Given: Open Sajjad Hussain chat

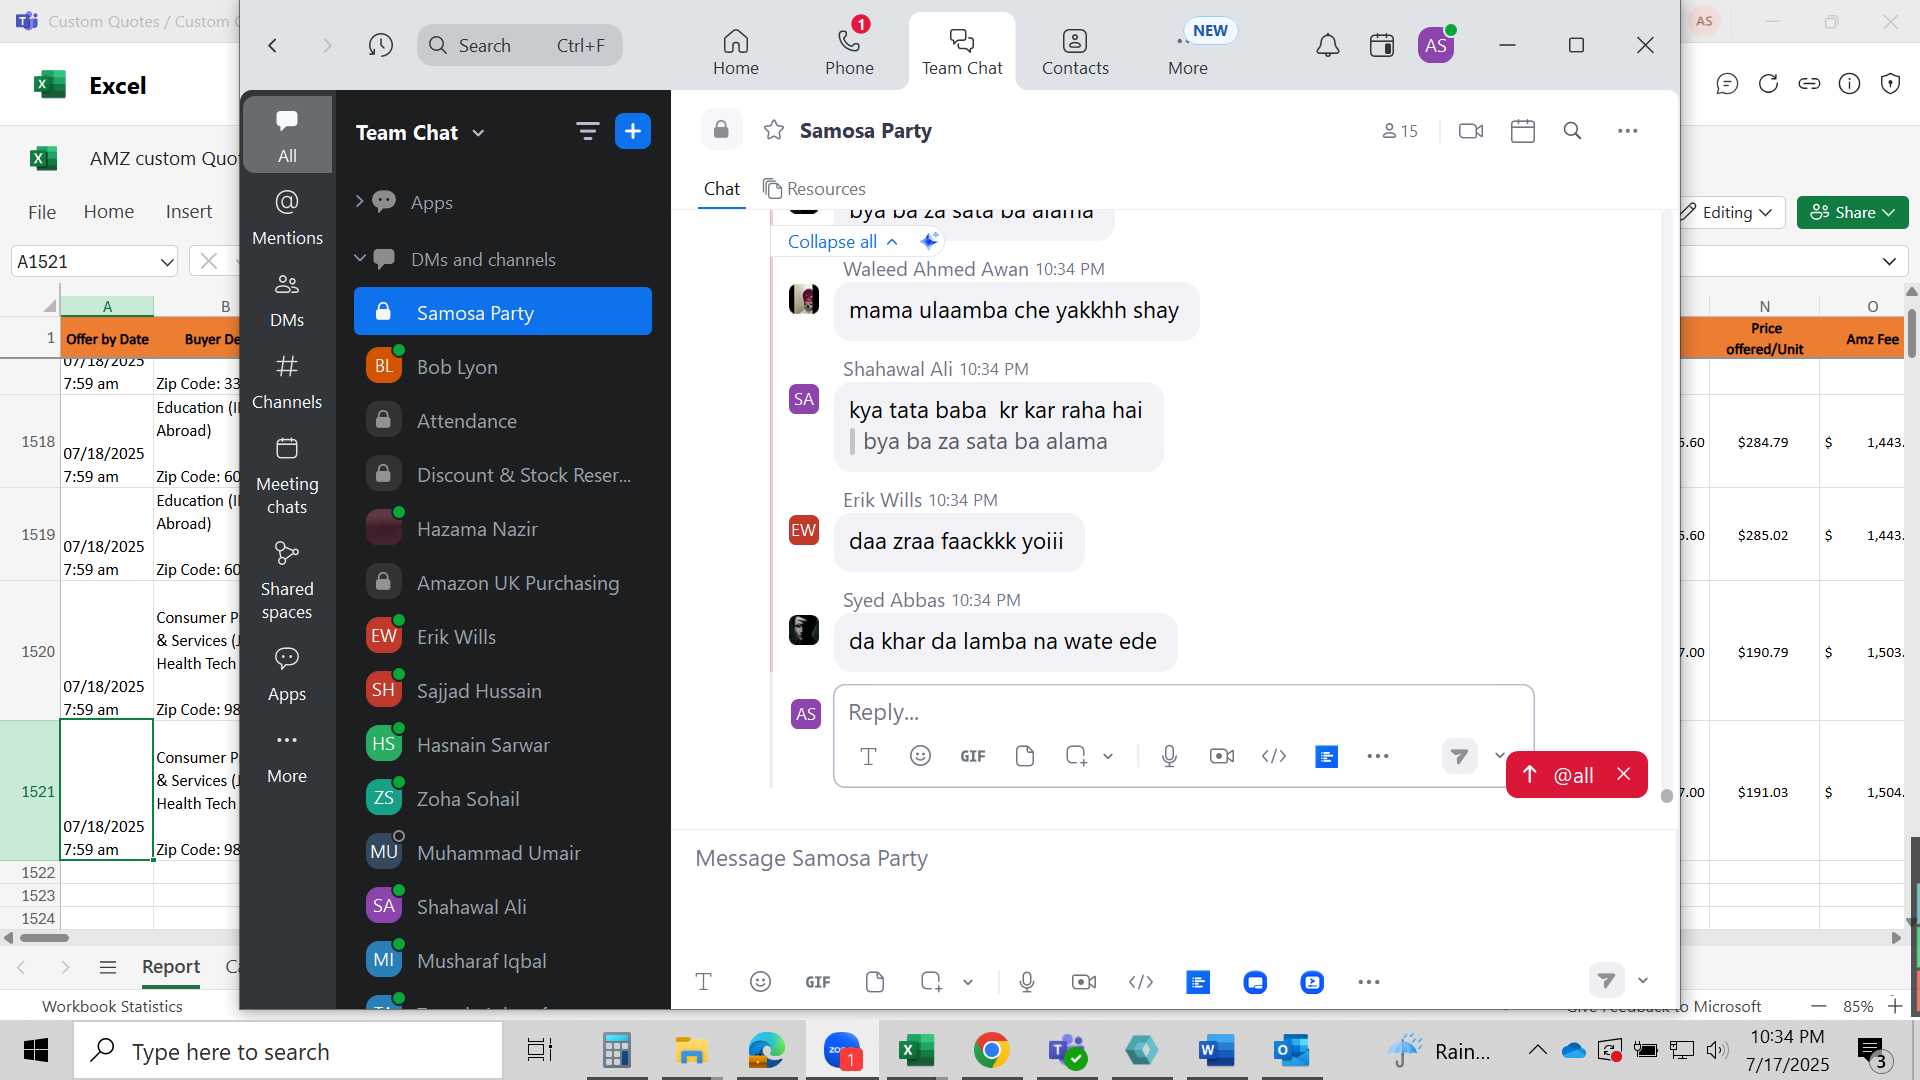Looking at the screenshot, I should [x=503, y=691].
